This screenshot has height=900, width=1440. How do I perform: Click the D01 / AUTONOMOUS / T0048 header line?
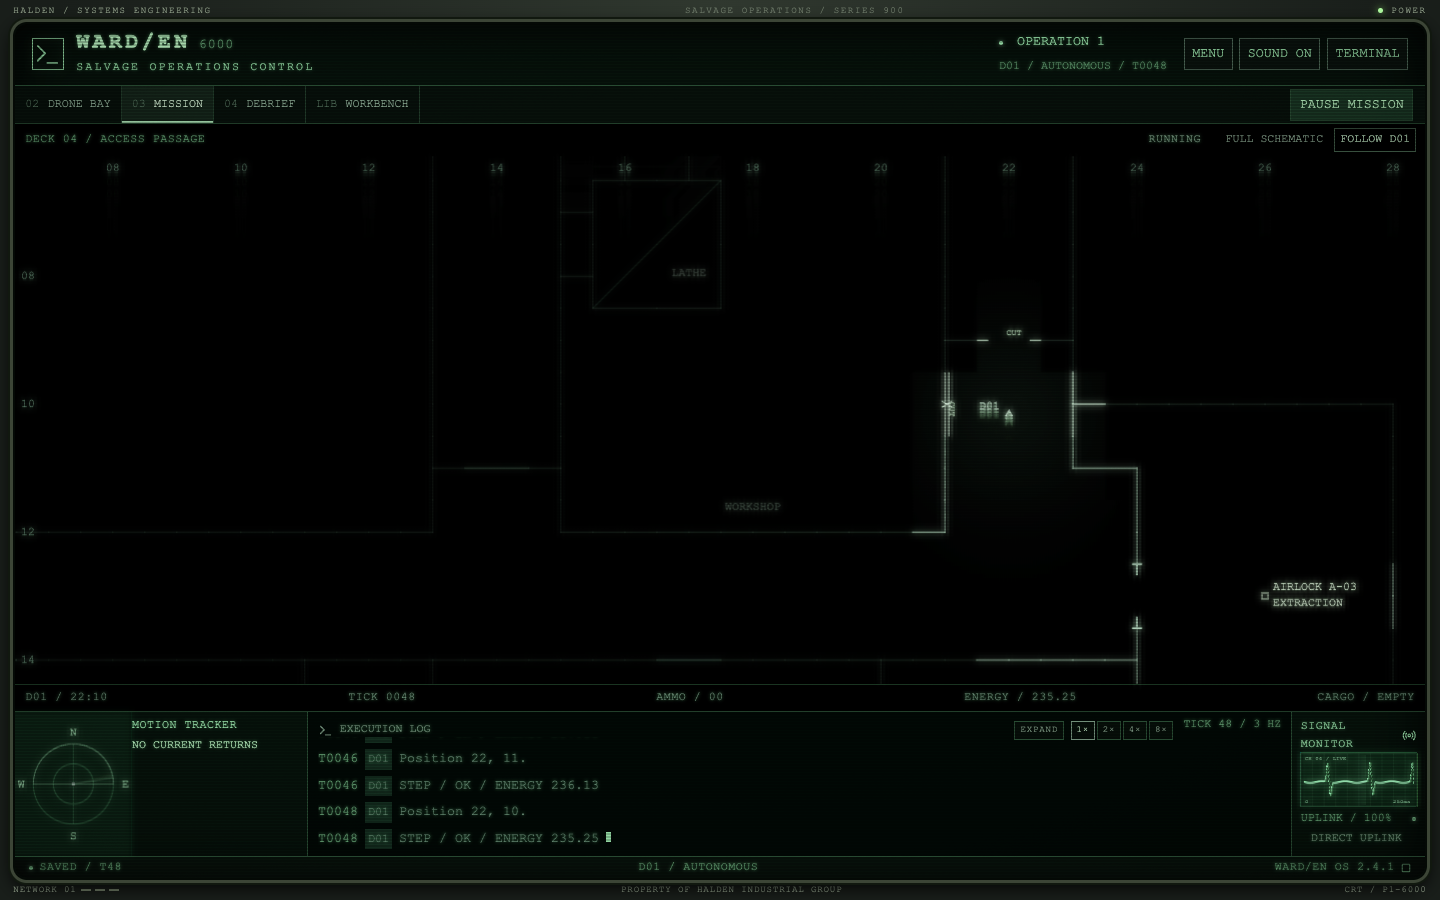click(x=1082, y=66)
